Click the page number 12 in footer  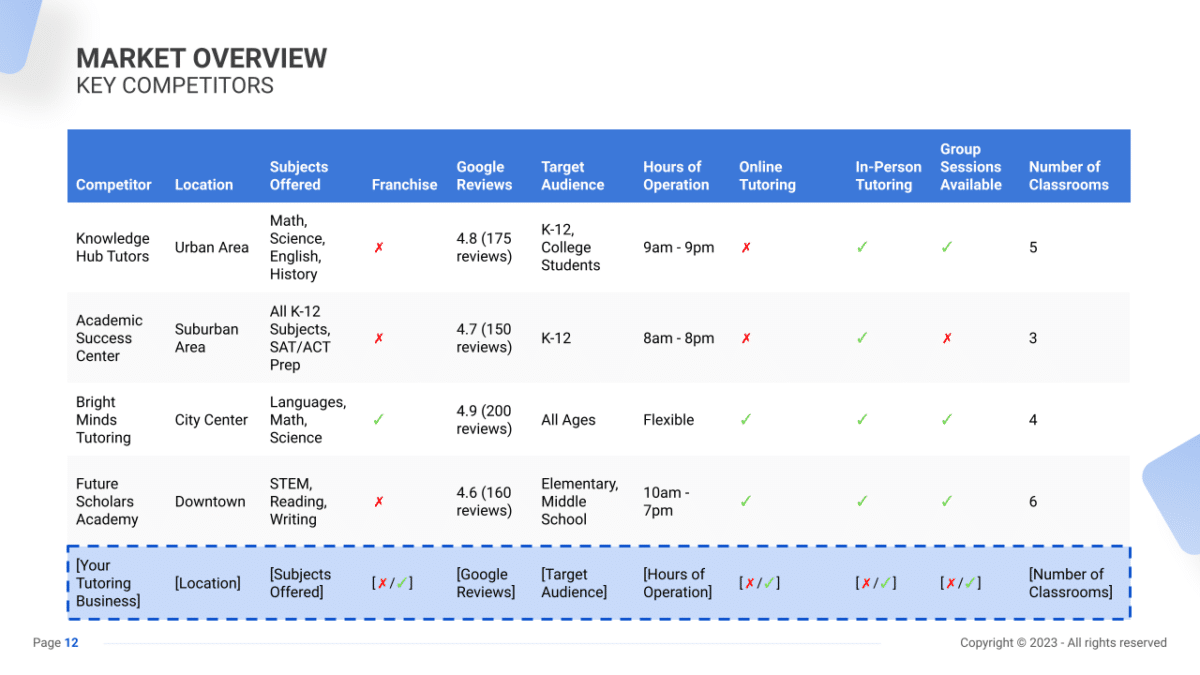[x=72, y=643]
